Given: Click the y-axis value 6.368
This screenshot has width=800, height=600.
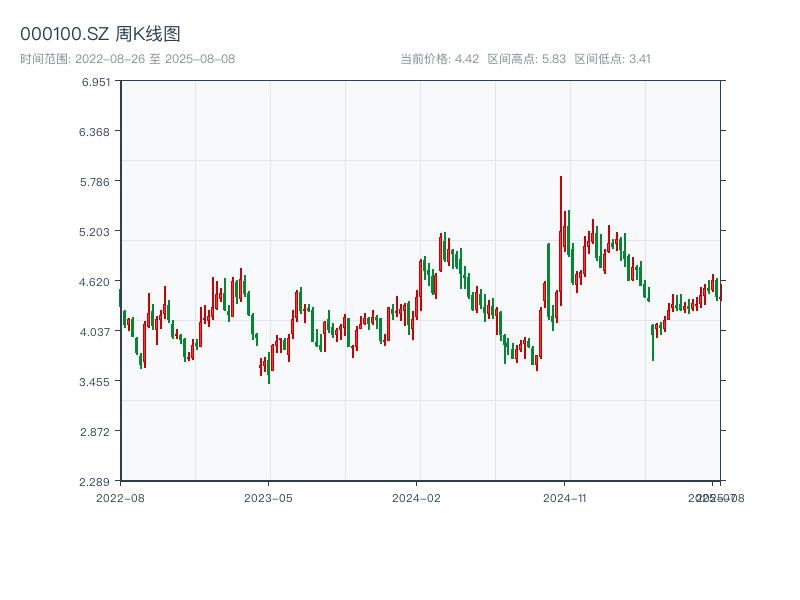Looking at the screenshot, I should (94, 132).
